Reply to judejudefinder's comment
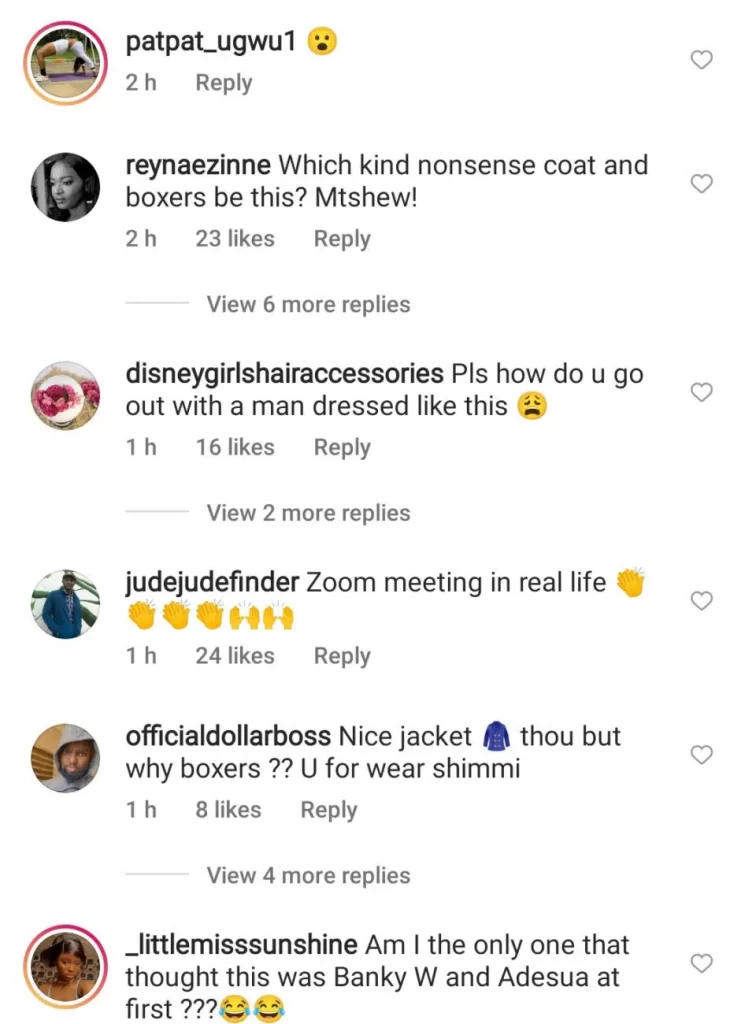Image resolution: width=756 pixels, height=1024 pixels. pyautogui.click(x=342, y=656)
